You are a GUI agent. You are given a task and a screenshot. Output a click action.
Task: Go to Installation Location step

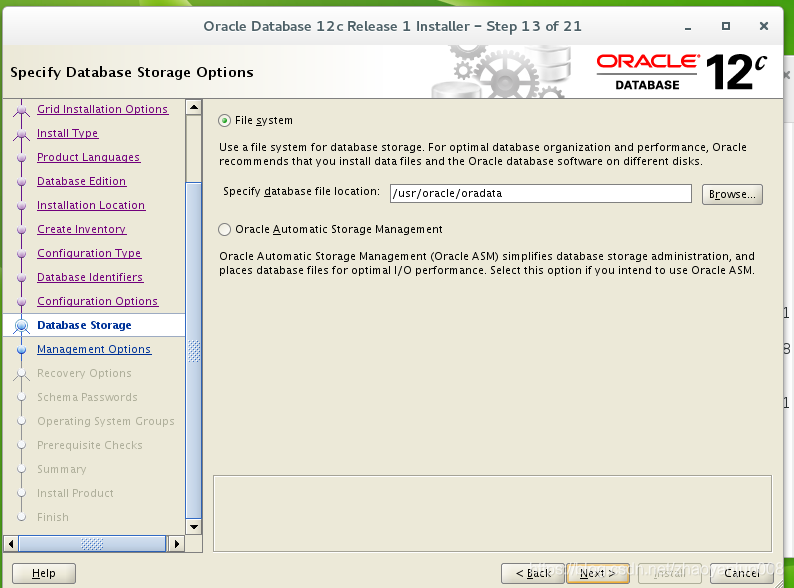(91, 205)
